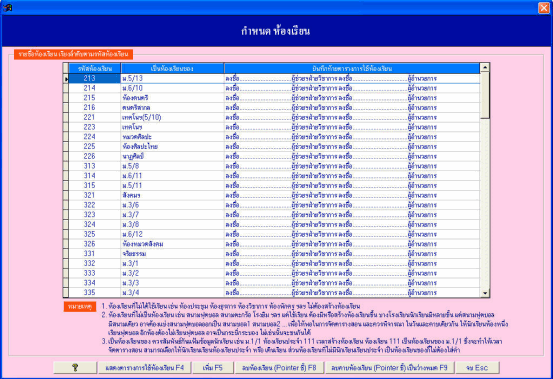Click the Esc exit button
The height and width of the screenshot is (379, 553).
click(477, 367)
